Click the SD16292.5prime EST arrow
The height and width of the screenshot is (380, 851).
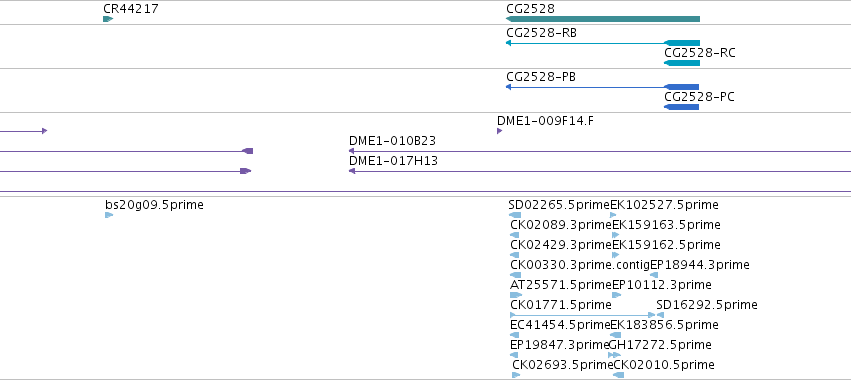(660, 315)
